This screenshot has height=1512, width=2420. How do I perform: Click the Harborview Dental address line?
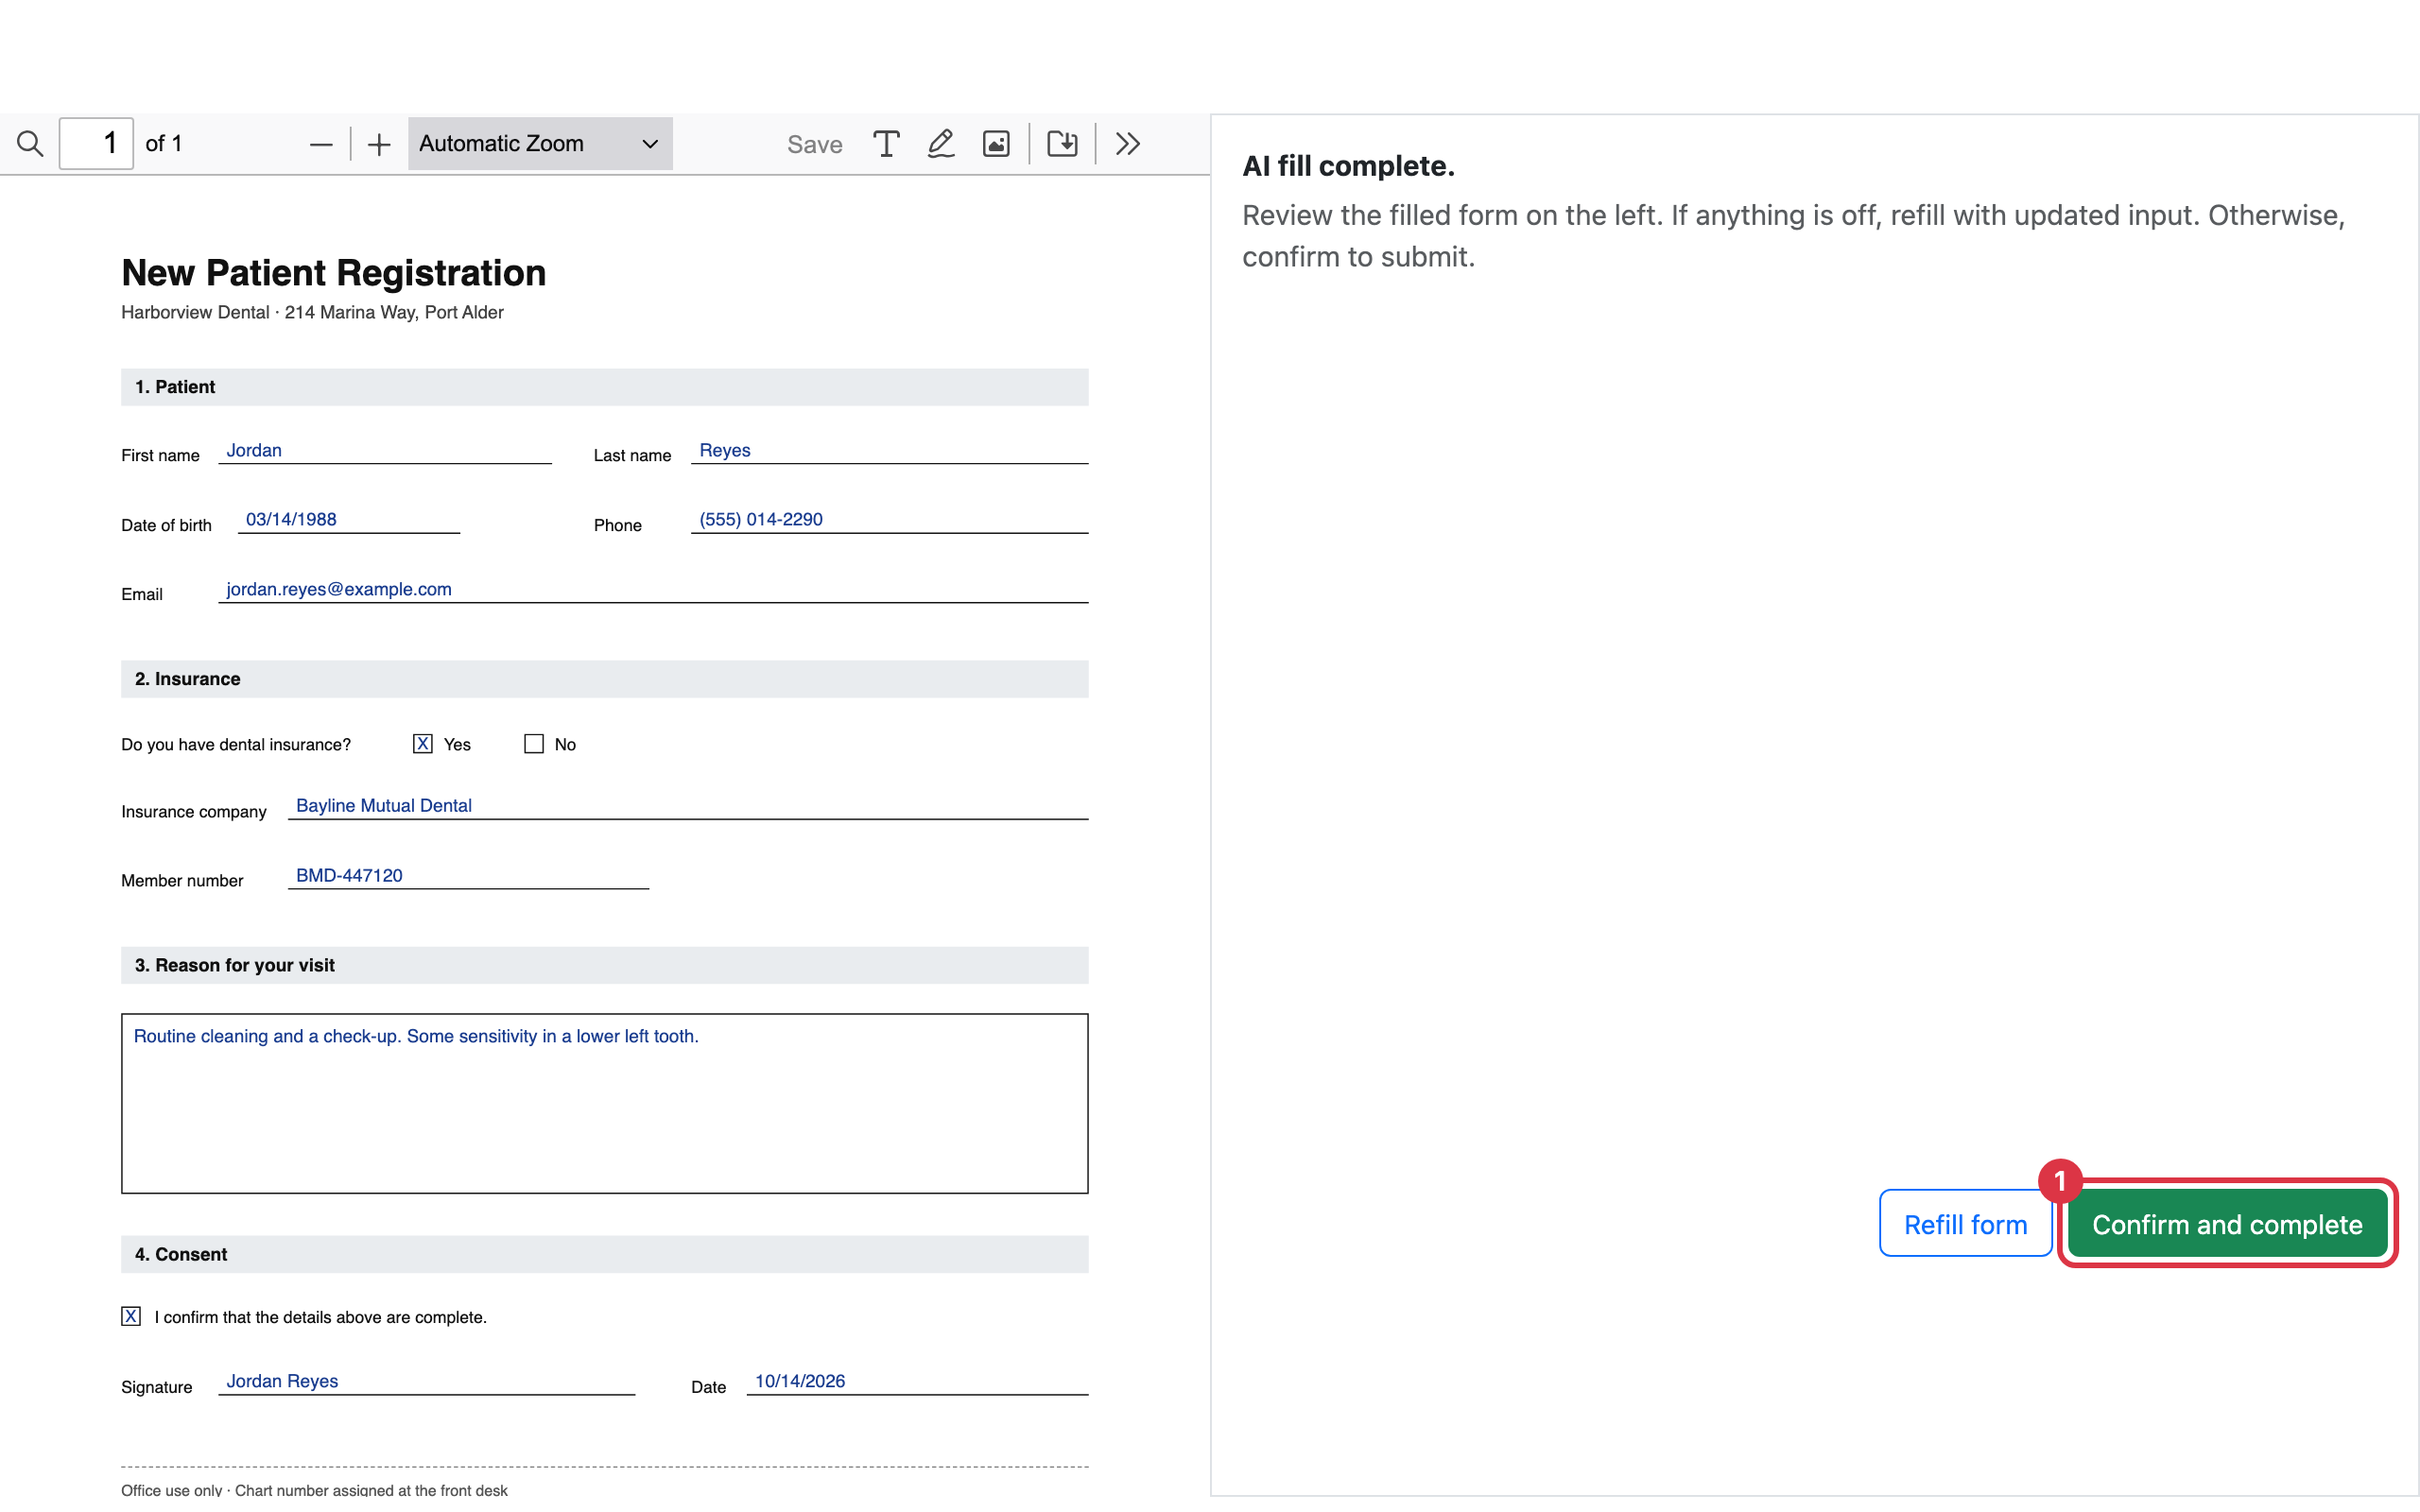point(312,313)
